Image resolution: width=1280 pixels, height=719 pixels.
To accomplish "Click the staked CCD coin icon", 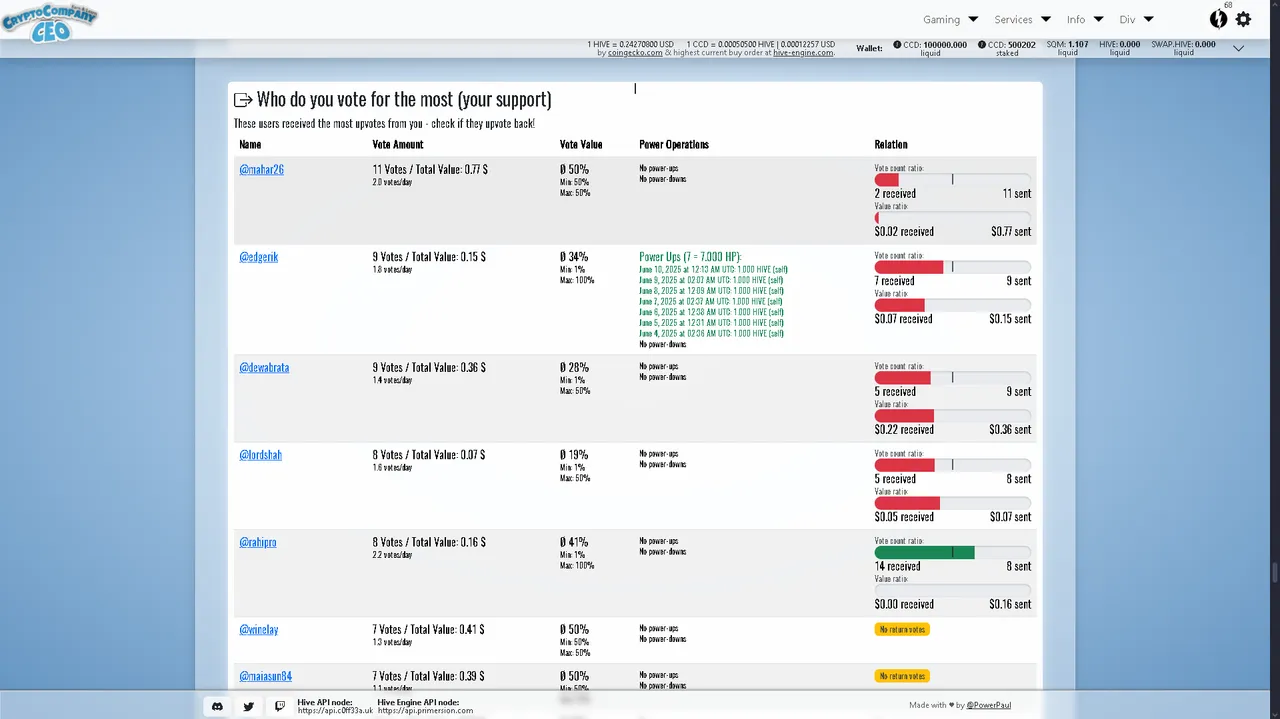I will (982, 45).
